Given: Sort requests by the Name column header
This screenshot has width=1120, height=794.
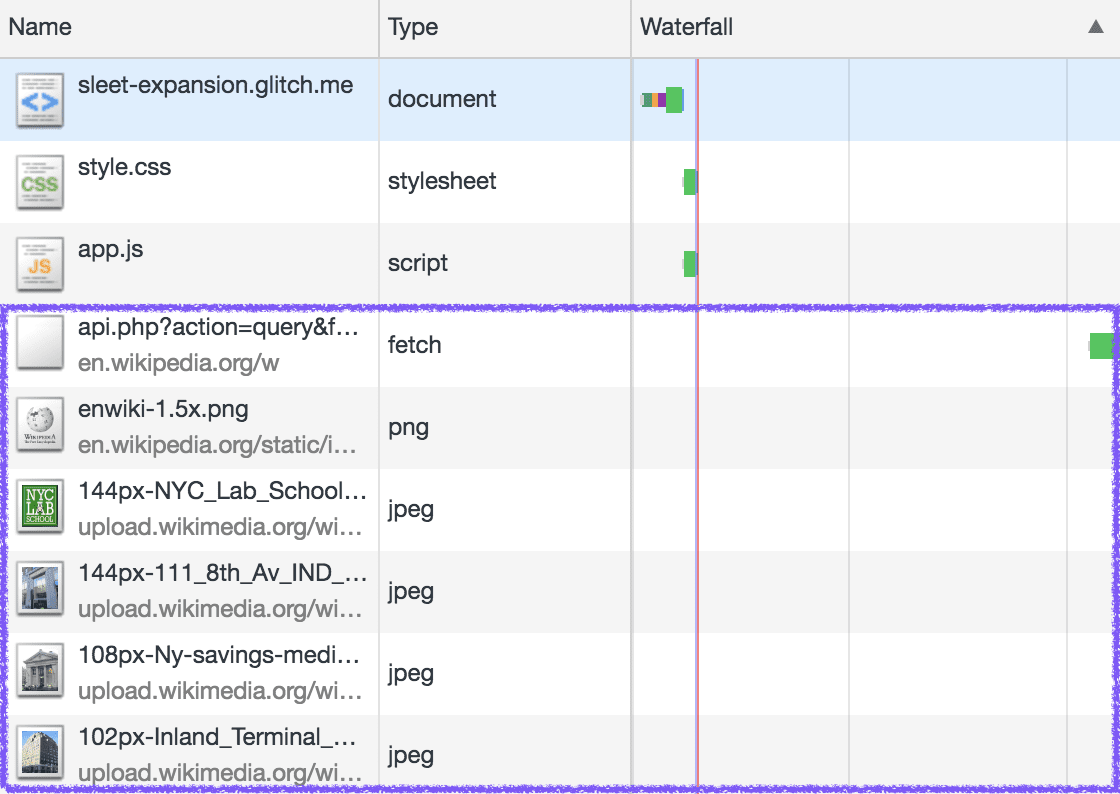Looking at the screenshot, I should click(40, 27).
